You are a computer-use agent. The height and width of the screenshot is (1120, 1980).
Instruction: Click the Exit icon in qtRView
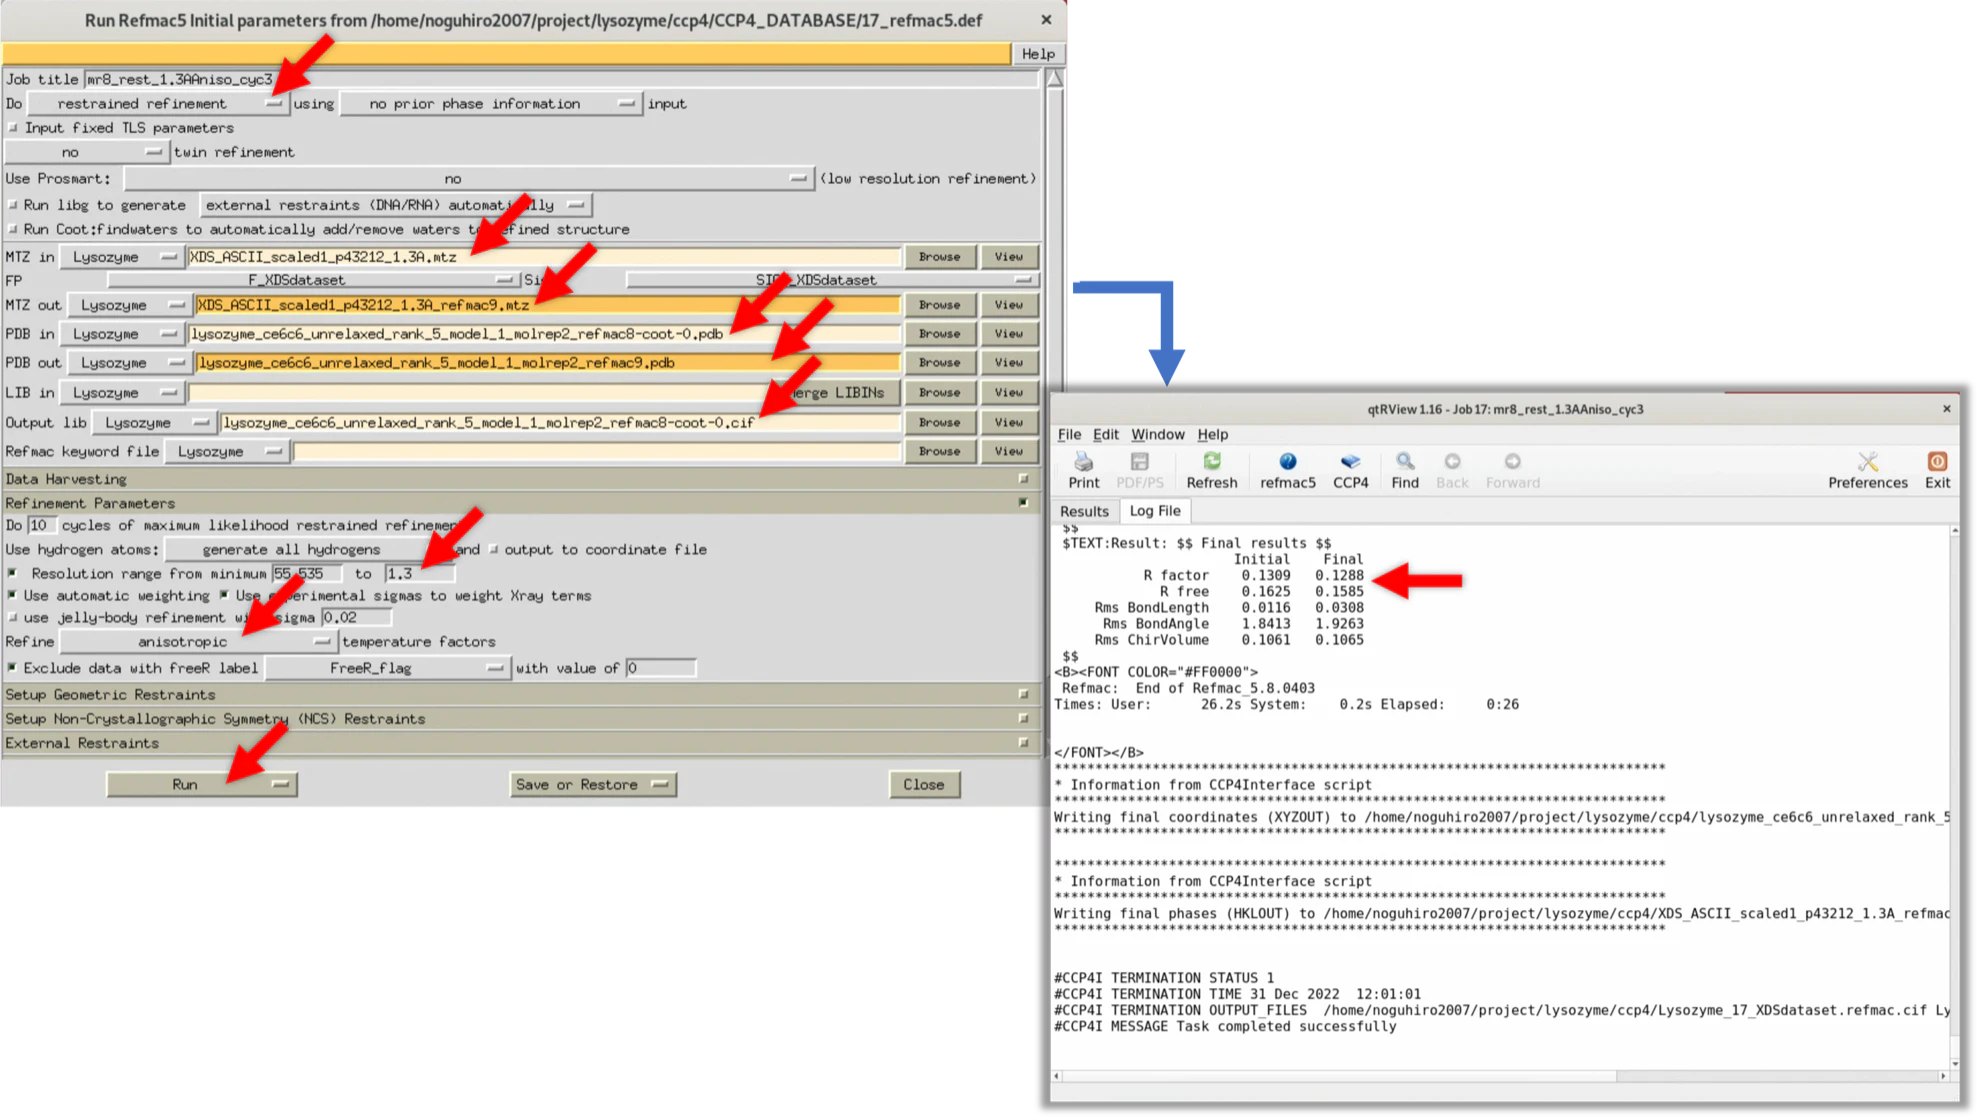pyautogui.click(x=1937, y=470)
